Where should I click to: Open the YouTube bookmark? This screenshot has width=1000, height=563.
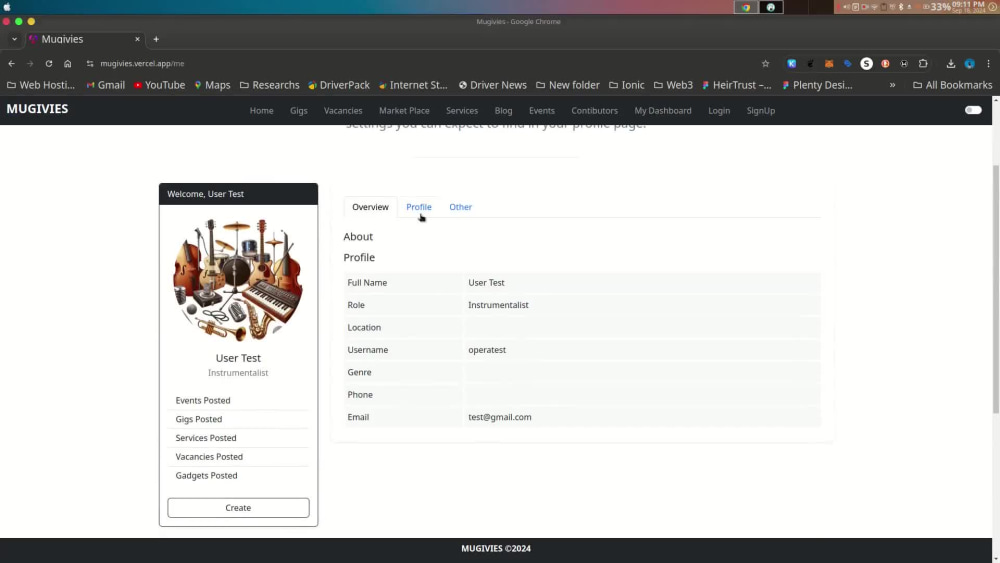(x=159, y=85)
